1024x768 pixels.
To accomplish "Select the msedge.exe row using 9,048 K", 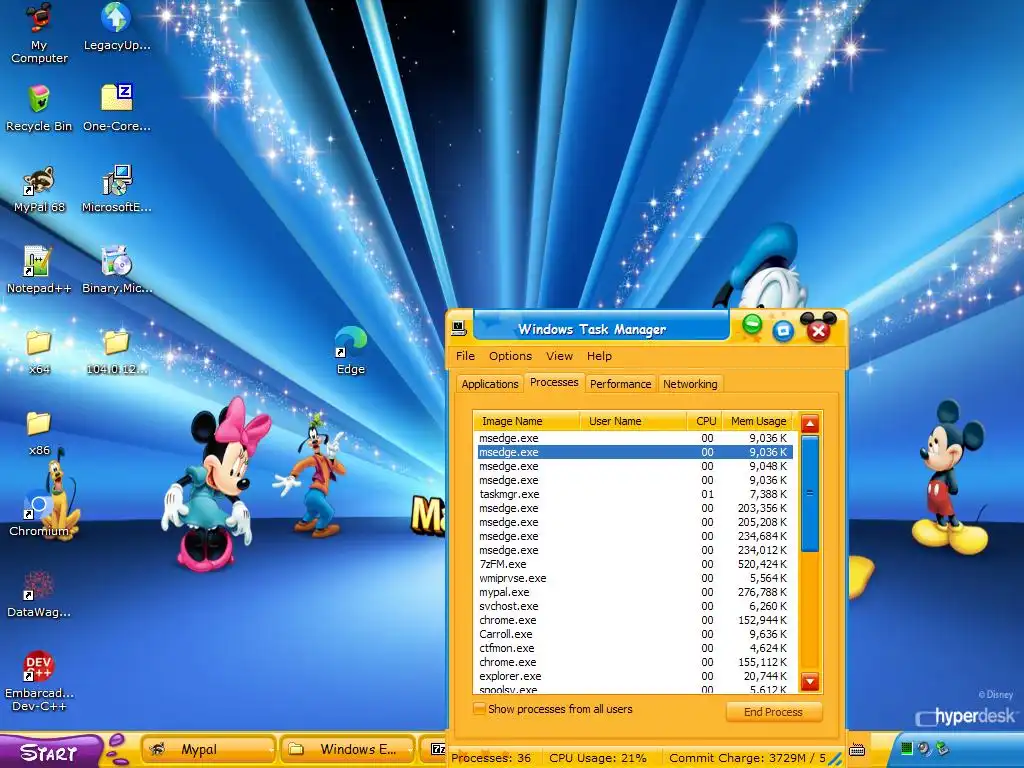I will (x=633, y=466).
